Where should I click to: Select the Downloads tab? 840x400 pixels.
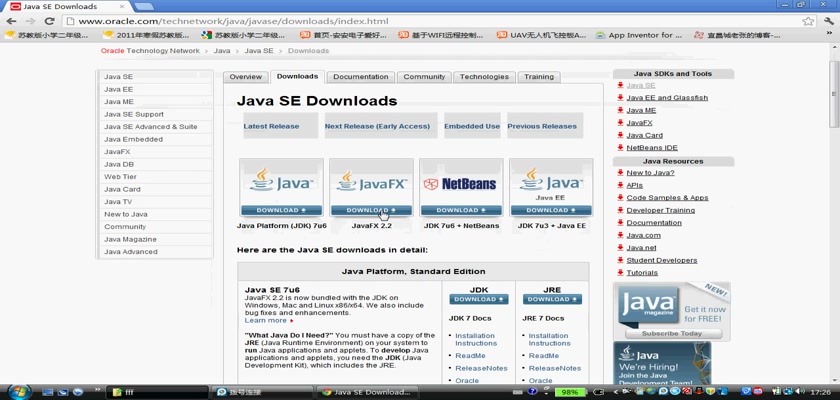(x=297, y=77)
